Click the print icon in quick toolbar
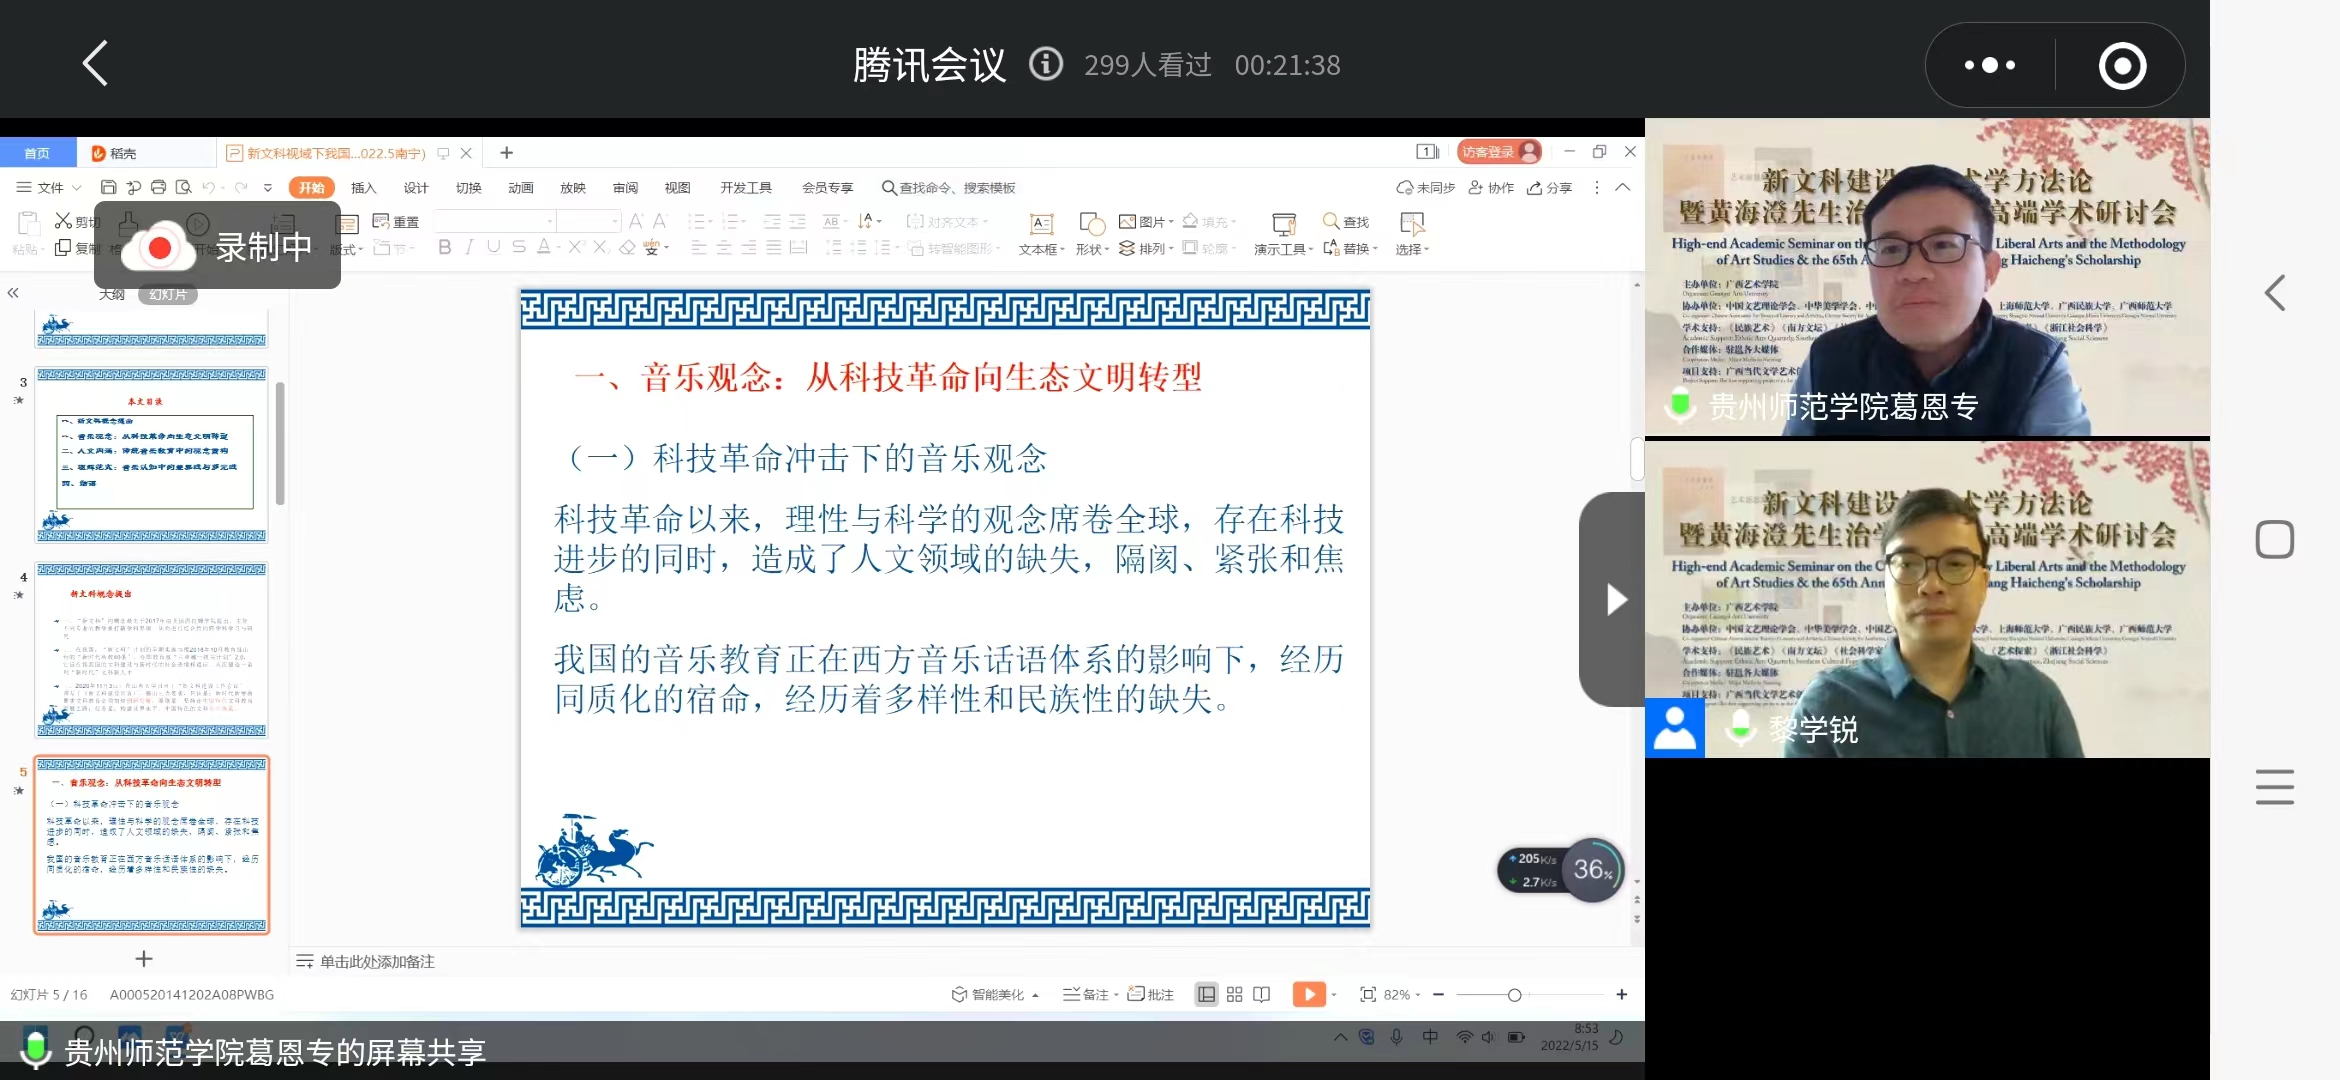The image size is (2340, 1080). (158, 187)
